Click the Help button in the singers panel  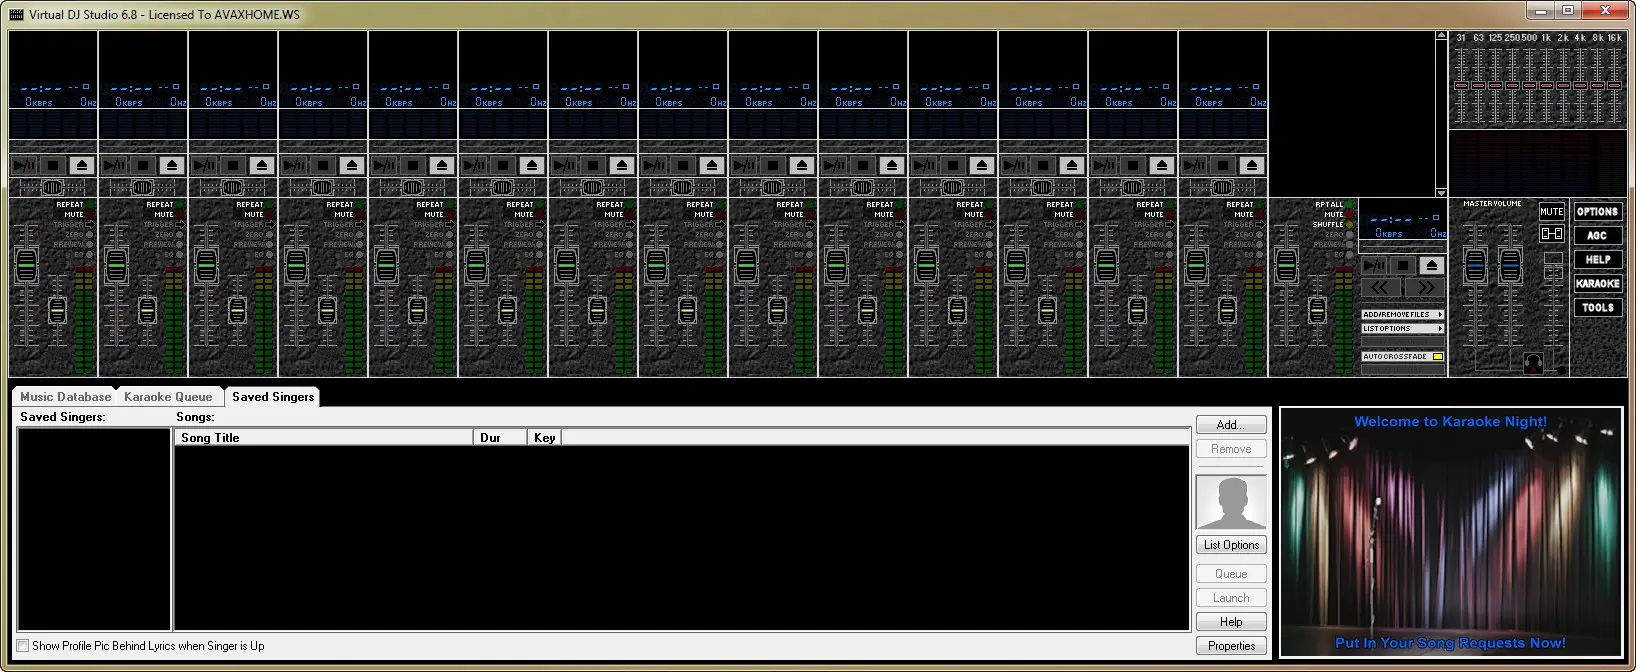pyautogui.click(x=1231, y=622)
